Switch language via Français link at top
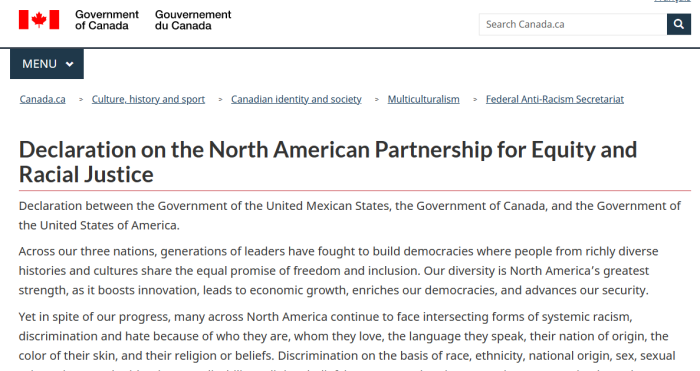This screenshot has width=700, height=371. pos(672,1)
